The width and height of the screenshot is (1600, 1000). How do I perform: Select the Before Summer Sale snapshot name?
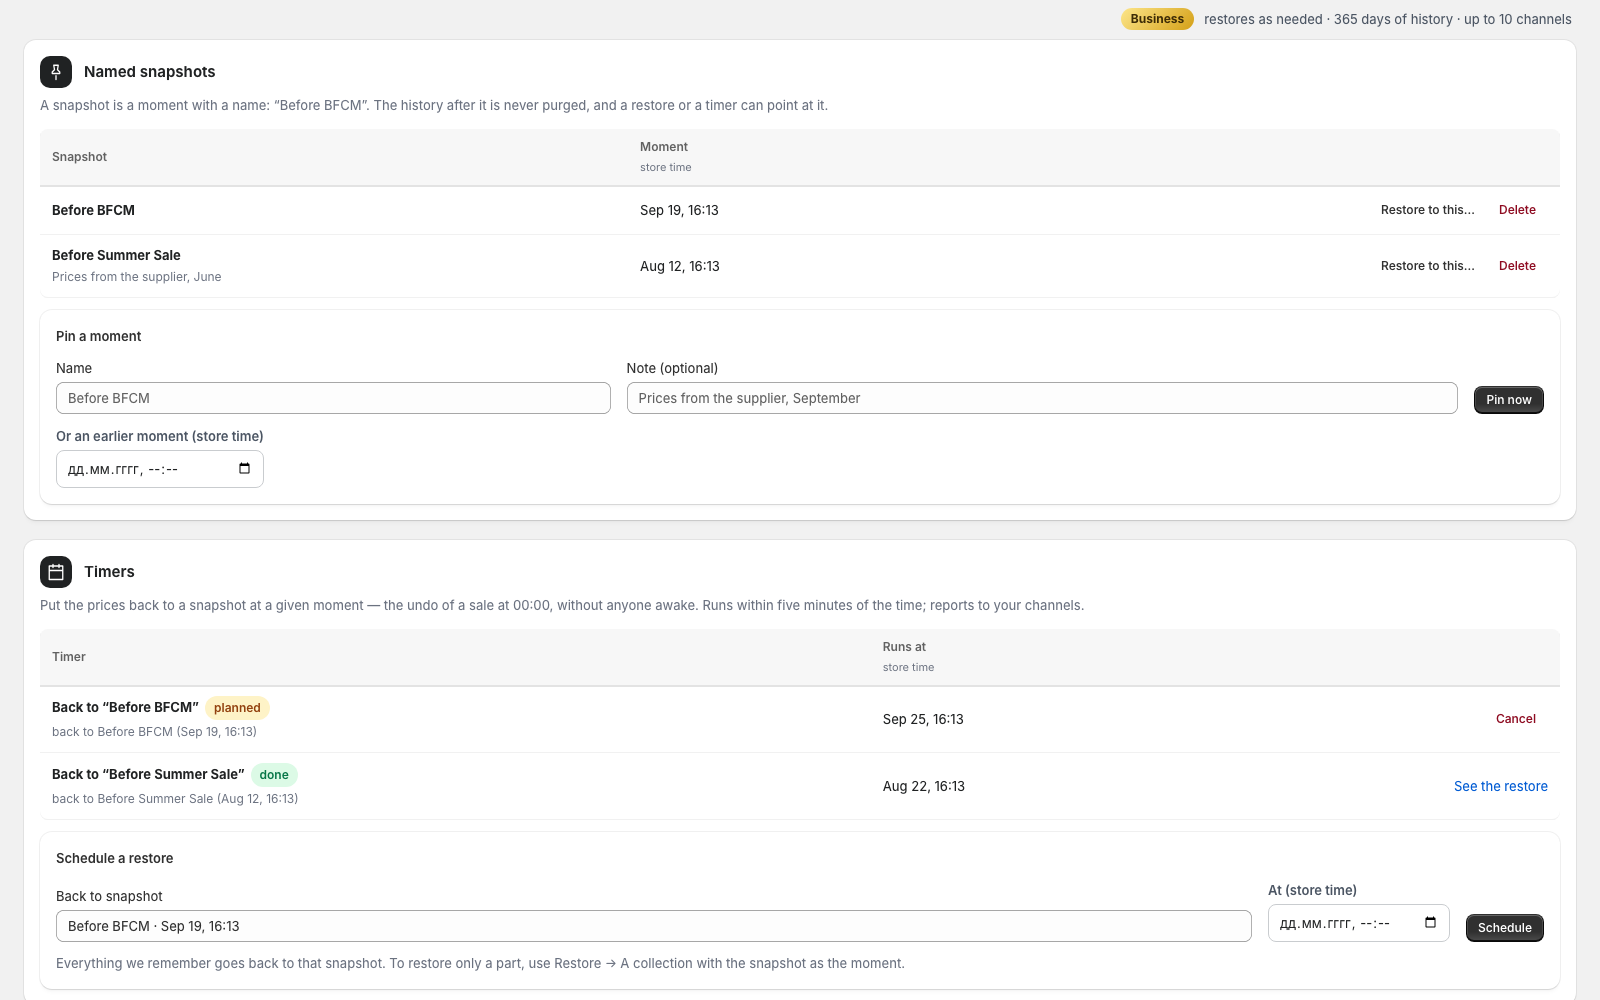pos(116,255)
